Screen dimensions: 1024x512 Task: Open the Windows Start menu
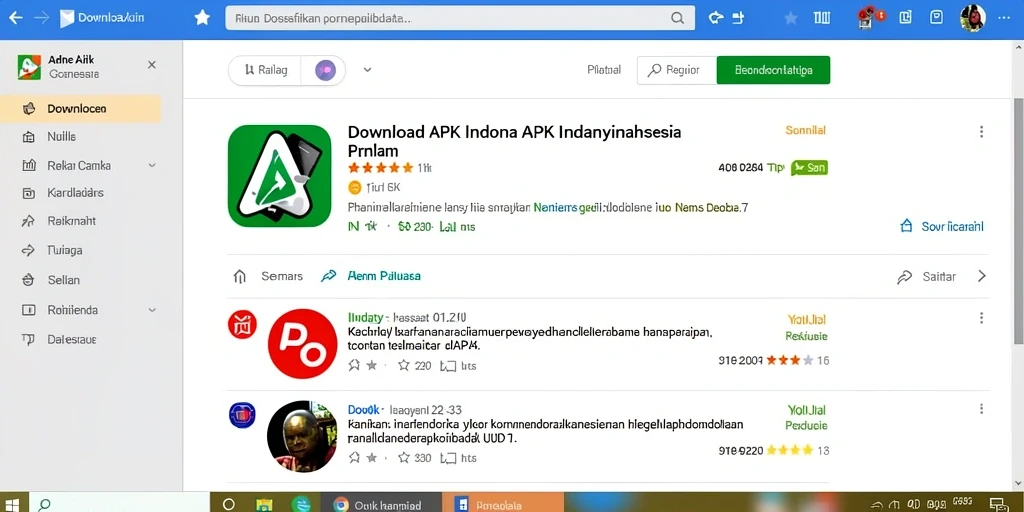(12, 504)
